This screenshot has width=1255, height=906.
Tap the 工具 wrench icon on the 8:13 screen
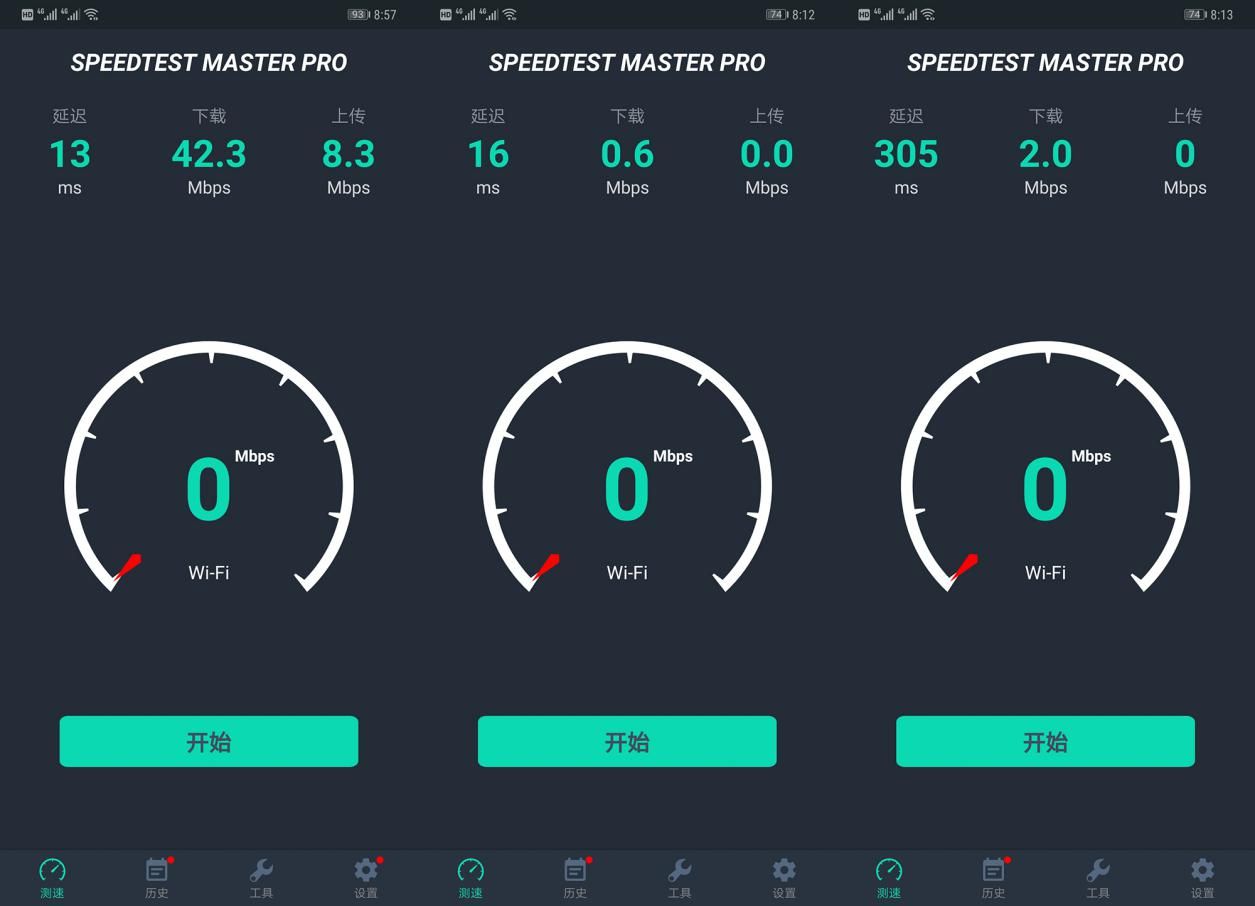(1098, 870)
